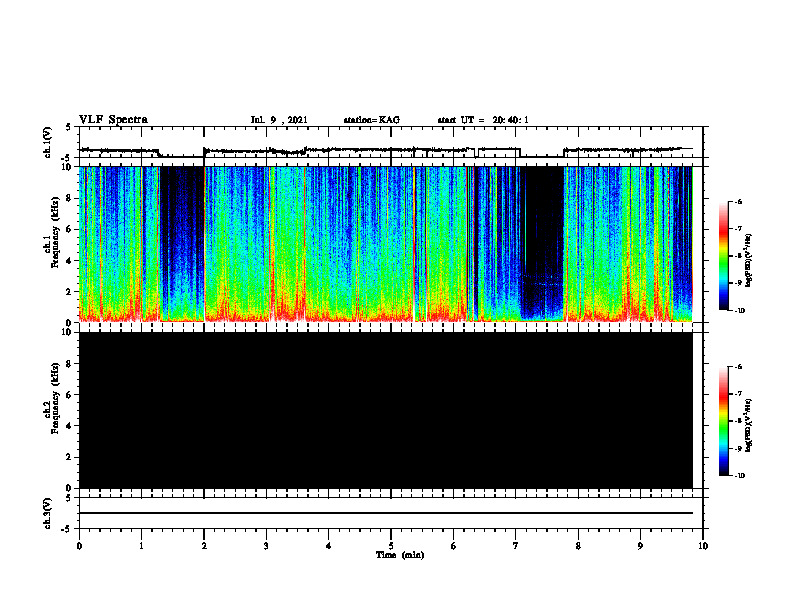Click time axis tick label "6"
This screenshot has height=612, width=792.
(x=454, y=546)
